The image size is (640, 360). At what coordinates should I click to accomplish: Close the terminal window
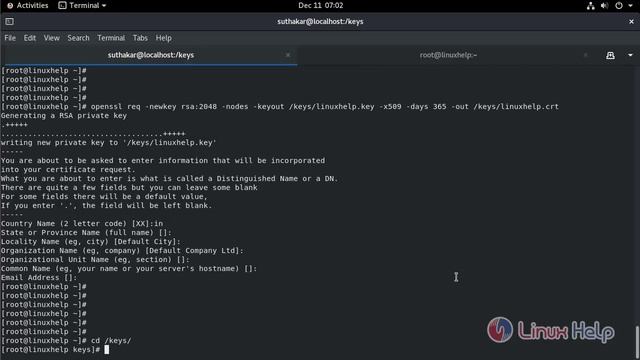[x=631, y=21]
